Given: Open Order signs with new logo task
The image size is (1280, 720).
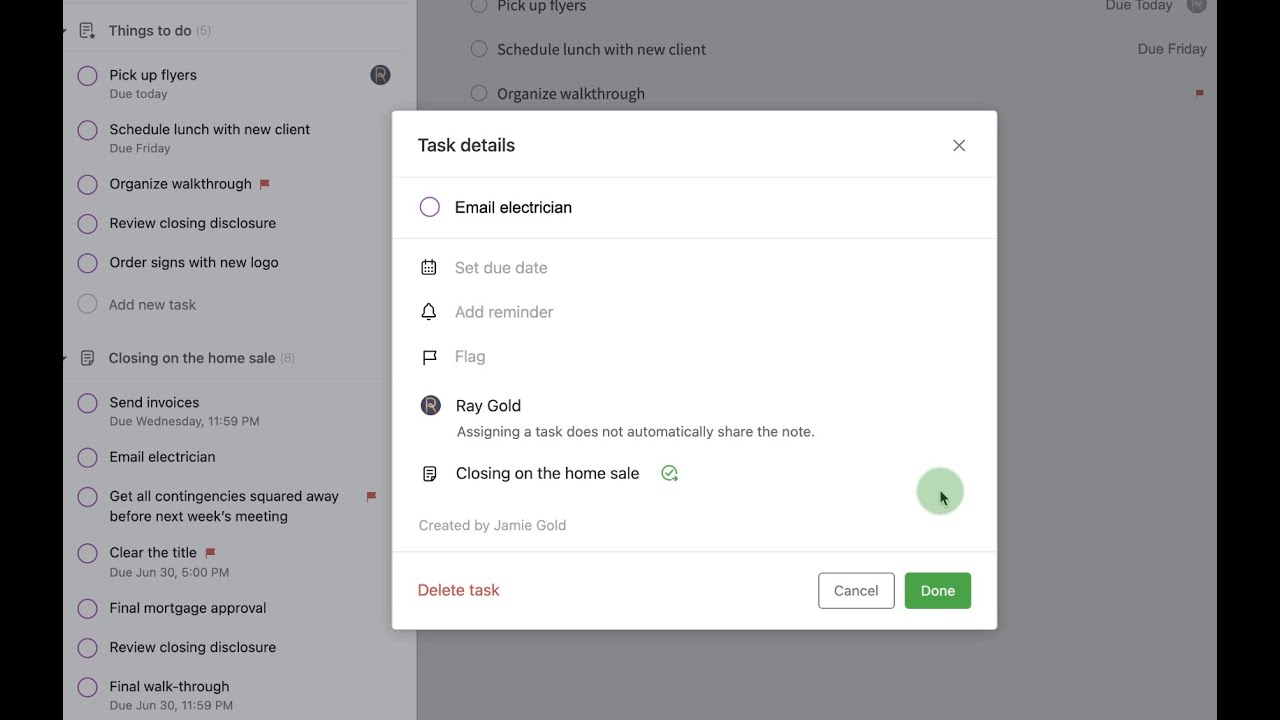Looking at the screenshot, I should point(194,263).
